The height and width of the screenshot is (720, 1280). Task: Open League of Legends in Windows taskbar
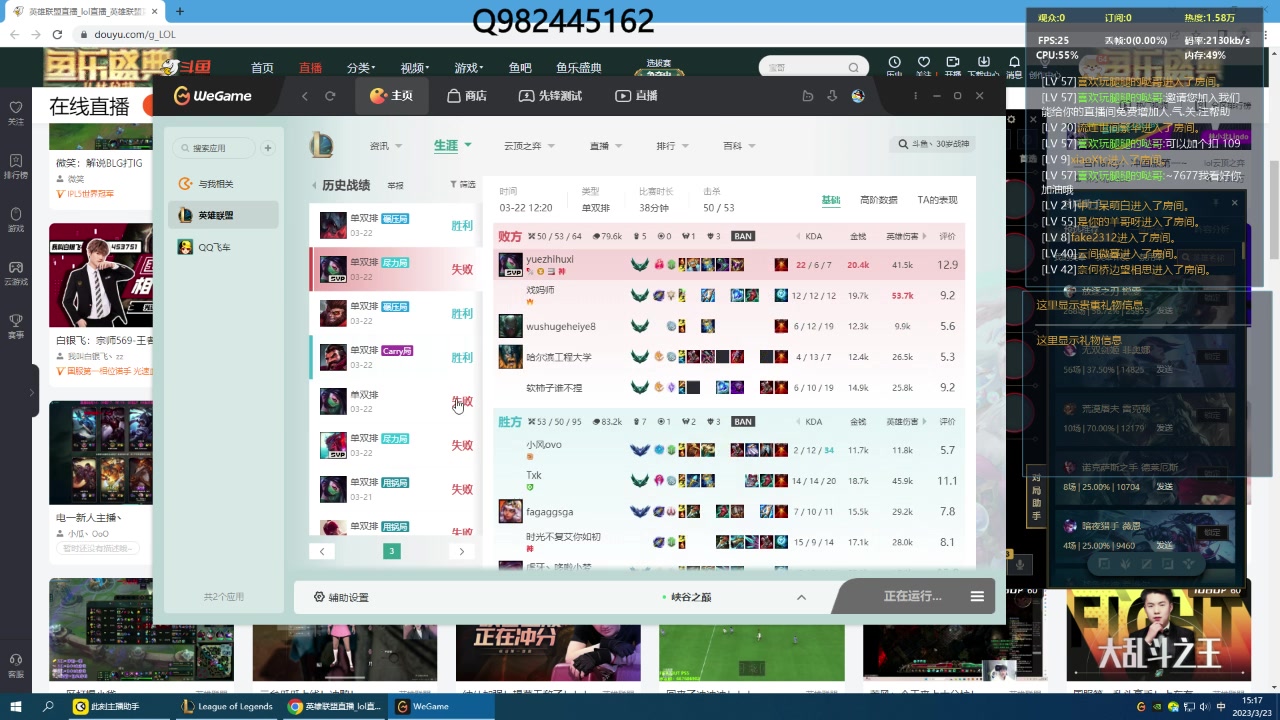(x=227, y=706)
